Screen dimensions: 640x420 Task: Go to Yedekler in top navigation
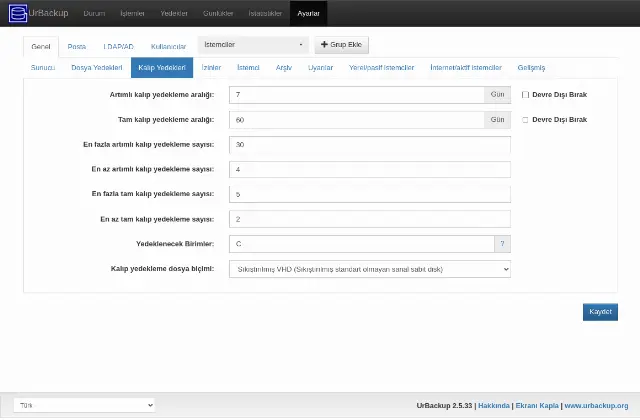tap(174, 13)
